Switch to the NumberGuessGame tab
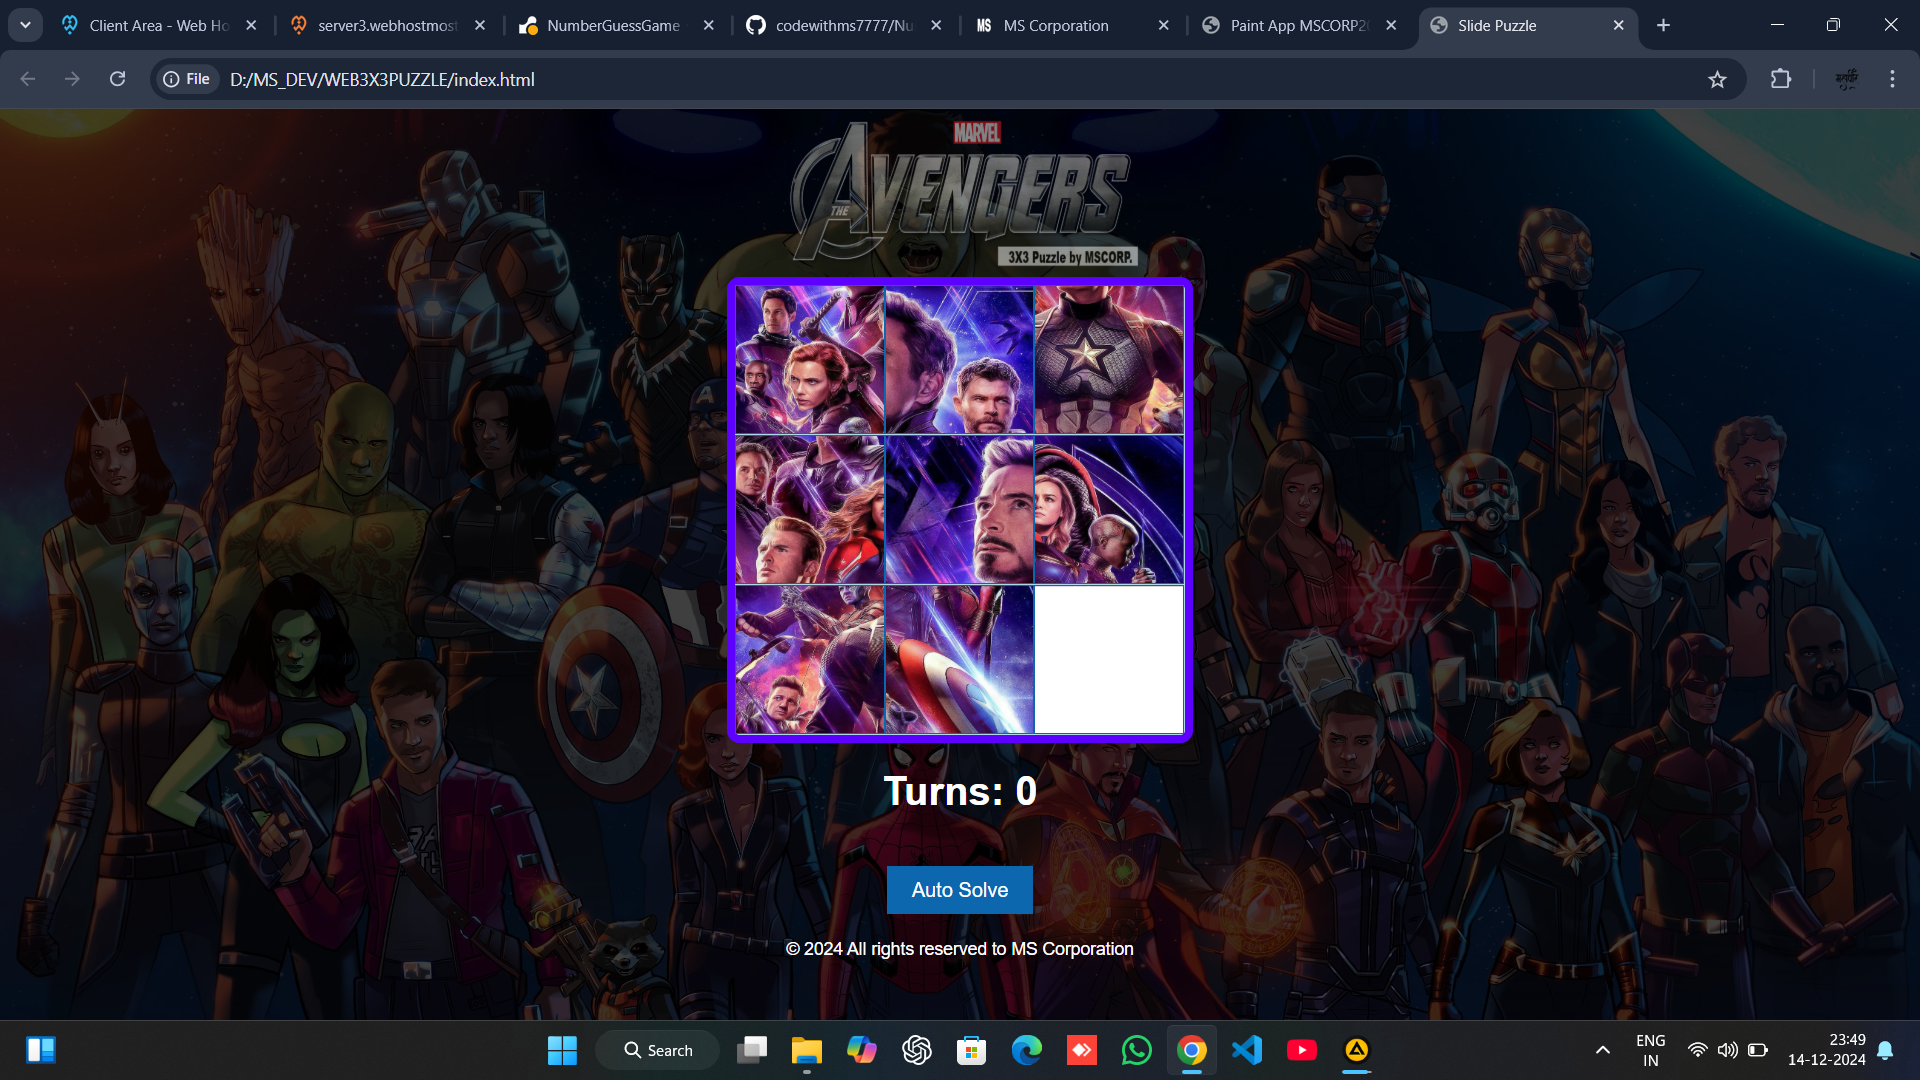The height and width of the screenshot is (1080, 1920). (x=613, y=25)
